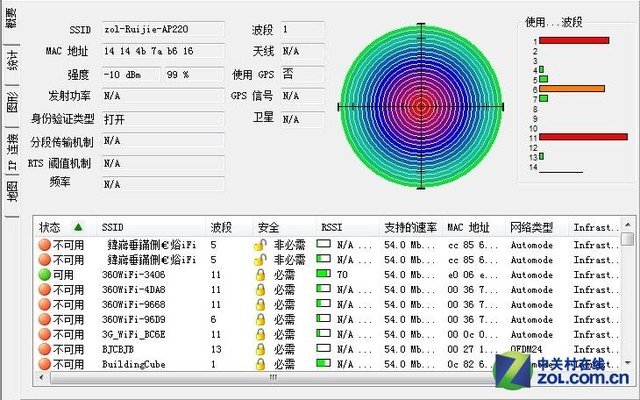Select the BJCBJB network name
Screen dimensions: 640x400
[x=118, y=349]
